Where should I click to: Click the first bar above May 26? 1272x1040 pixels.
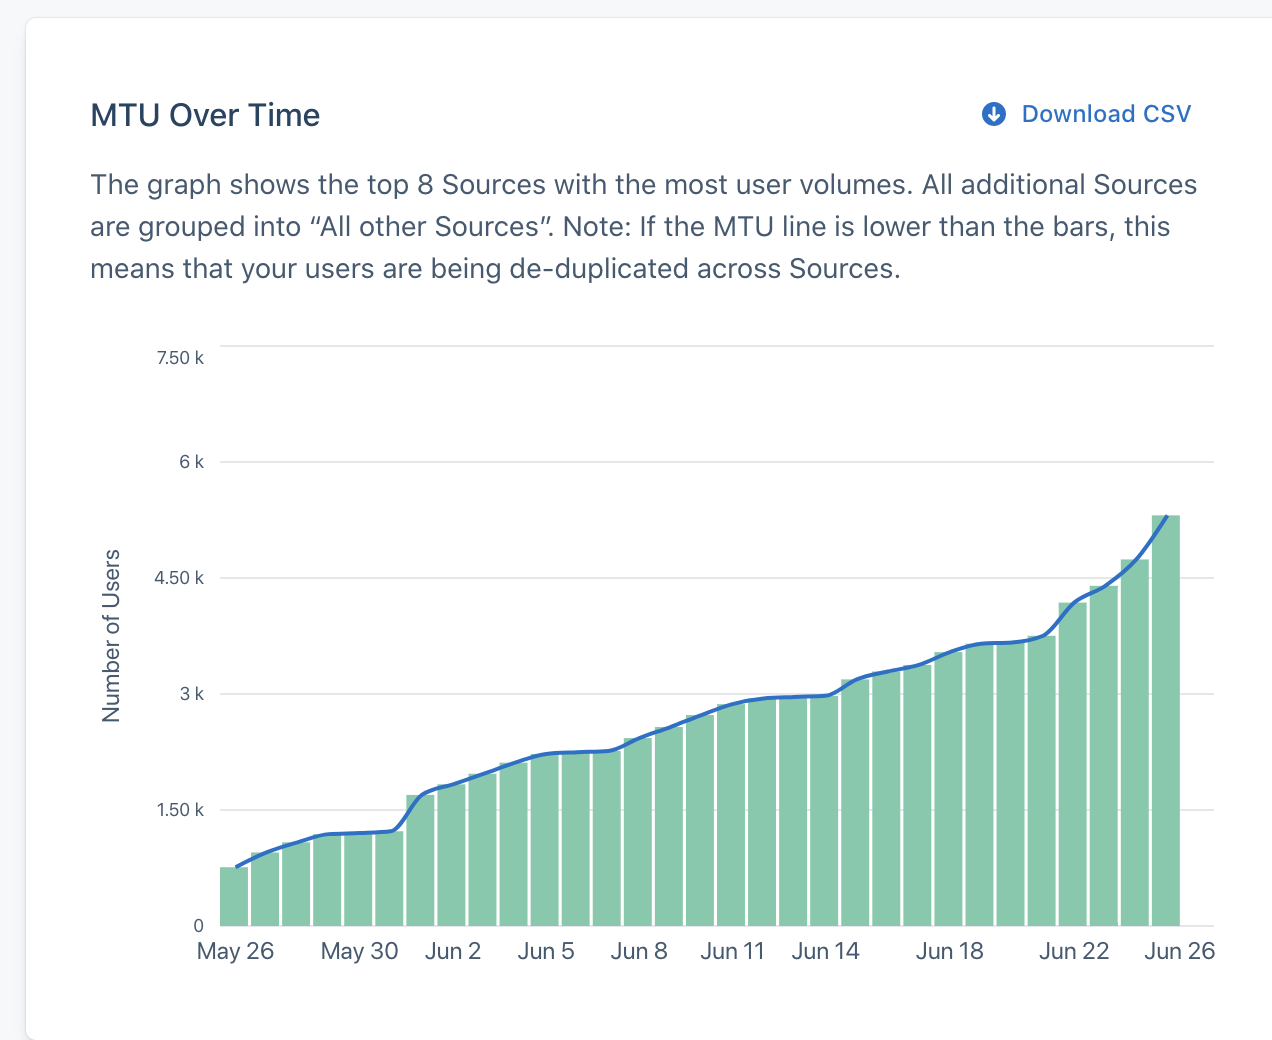[234, 896]
